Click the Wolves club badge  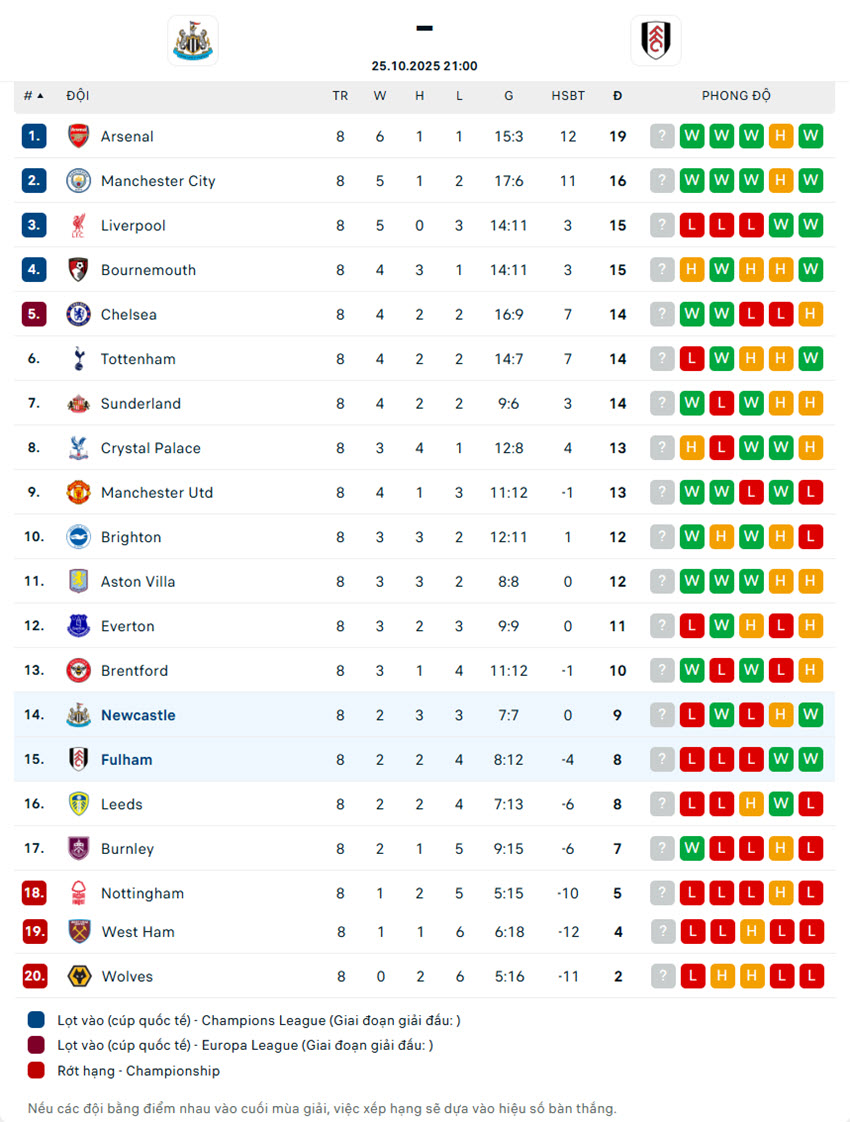(78, 977)
